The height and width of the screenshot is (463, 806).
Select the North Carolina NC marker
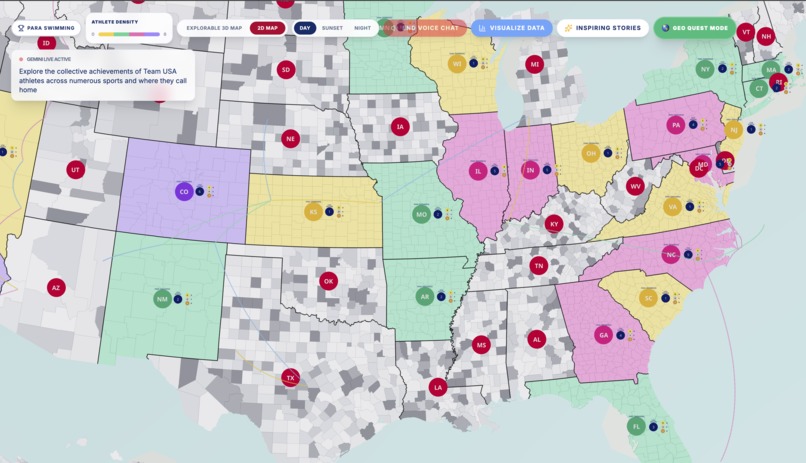pos(671,254)
